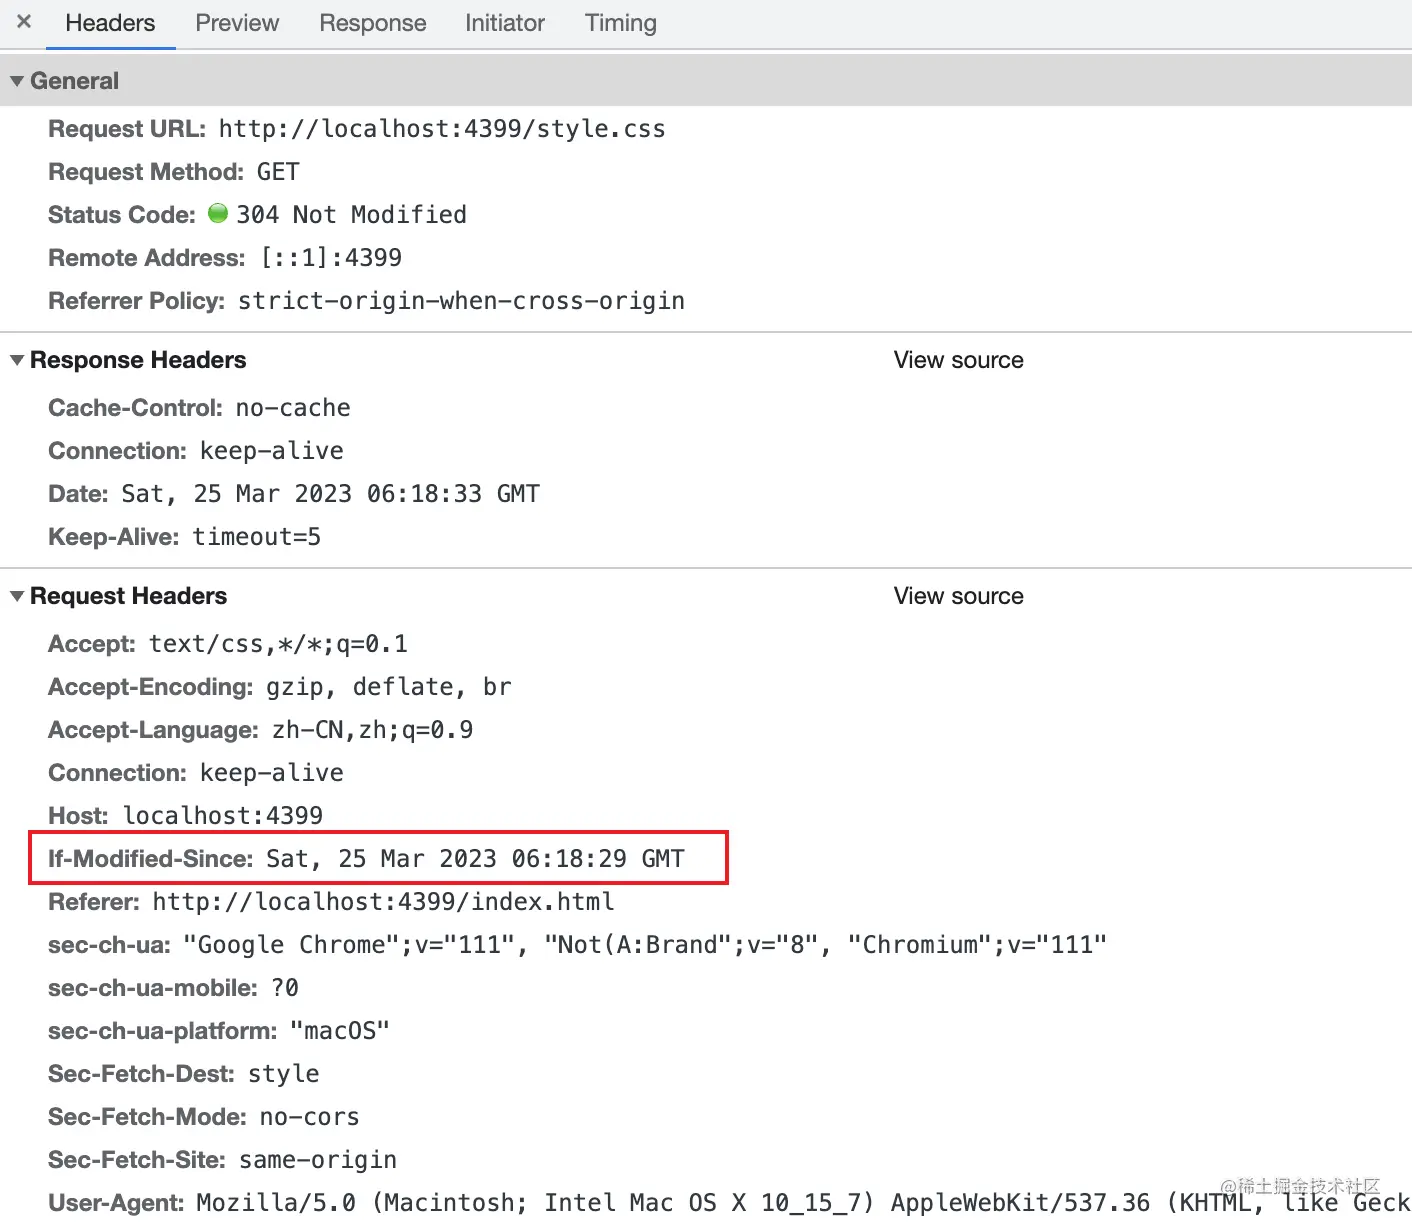Click the Referrer Policy label
This screenshot has width=1412, height=1228.
pos(137,301)
